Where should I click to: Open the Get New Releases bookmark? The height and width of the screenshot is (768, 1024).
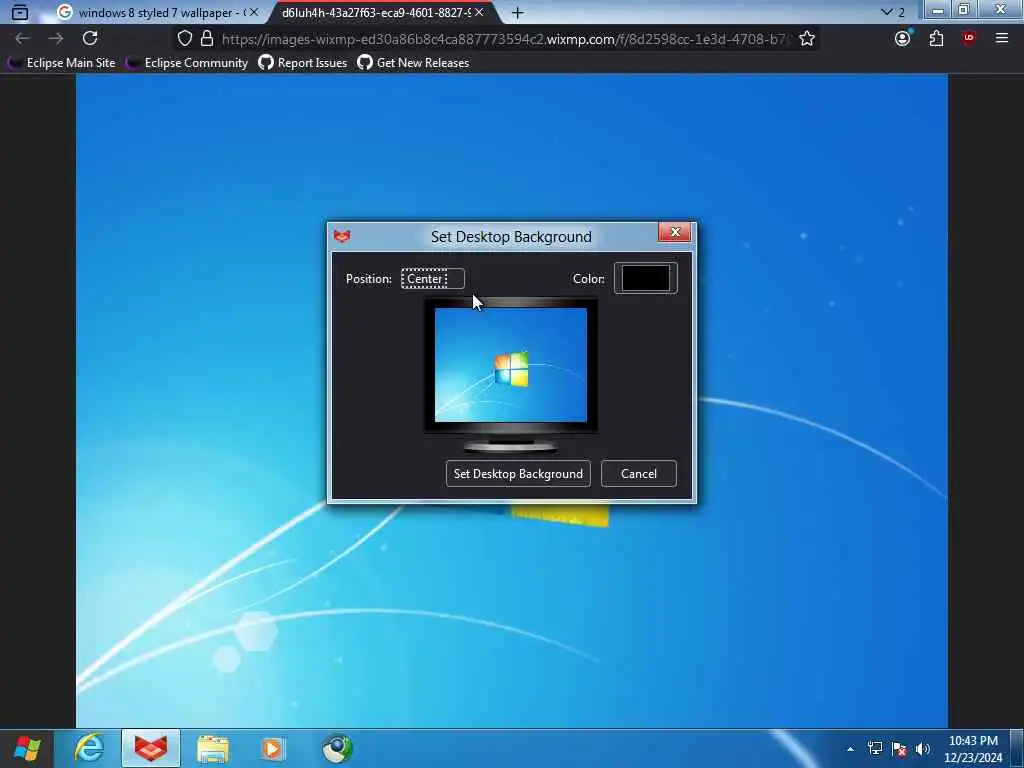(x=413, y=63)
